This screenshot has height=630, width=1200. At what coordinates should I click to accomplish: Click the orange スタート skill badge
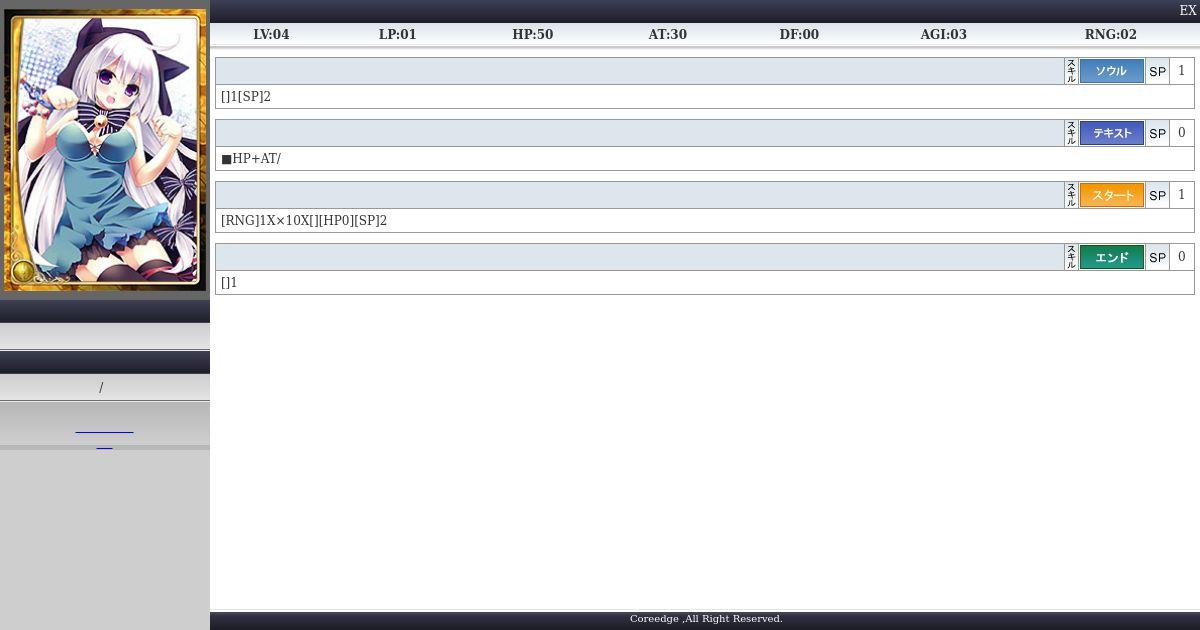[x=1111, y=195]
